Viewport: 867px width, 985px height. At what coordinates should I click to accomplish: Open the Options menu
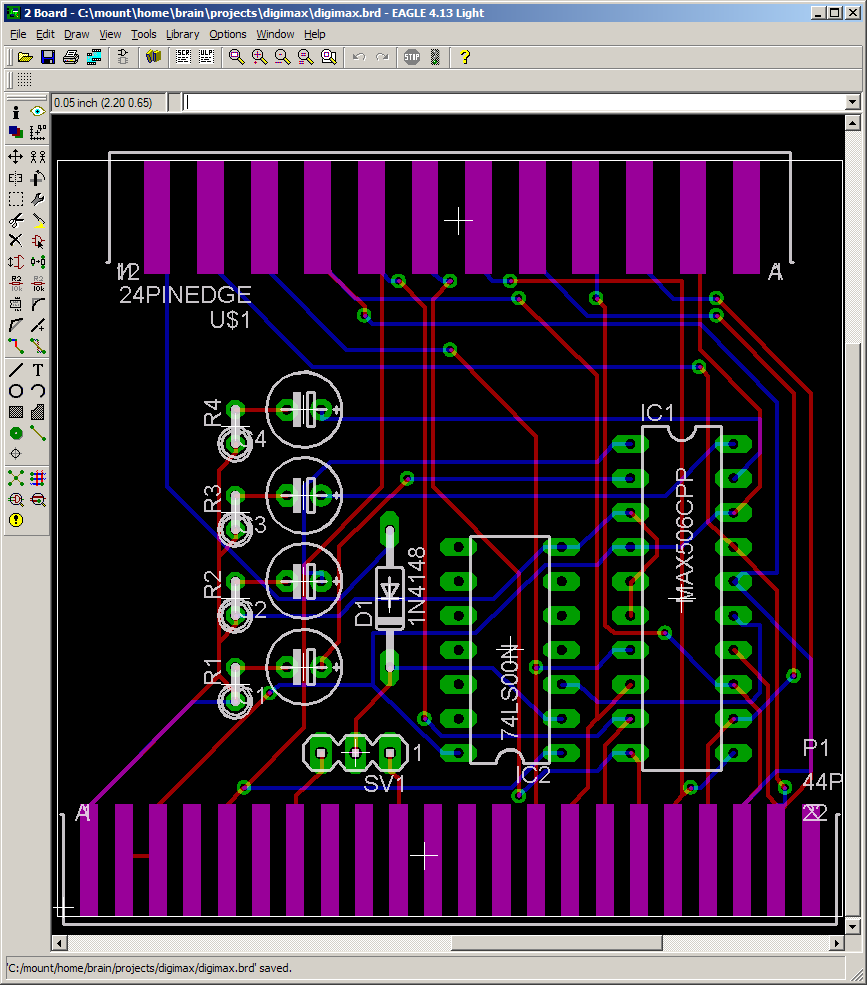227,34
